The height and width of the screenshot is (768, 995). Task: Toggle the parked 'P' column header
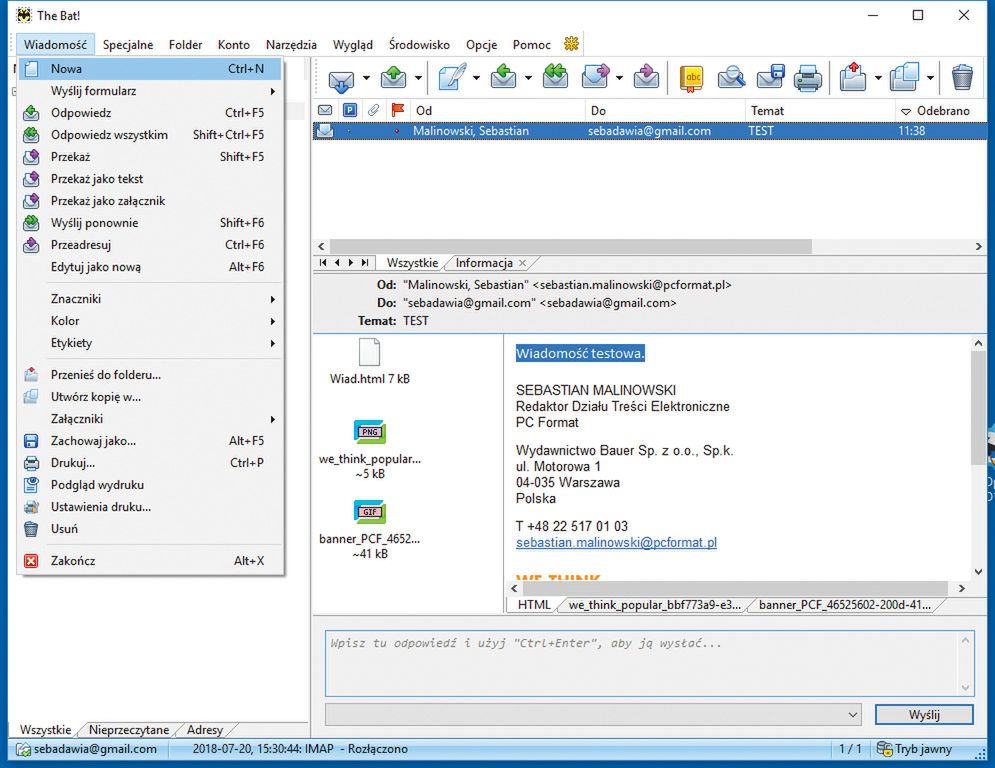click(x=350, y=110)
